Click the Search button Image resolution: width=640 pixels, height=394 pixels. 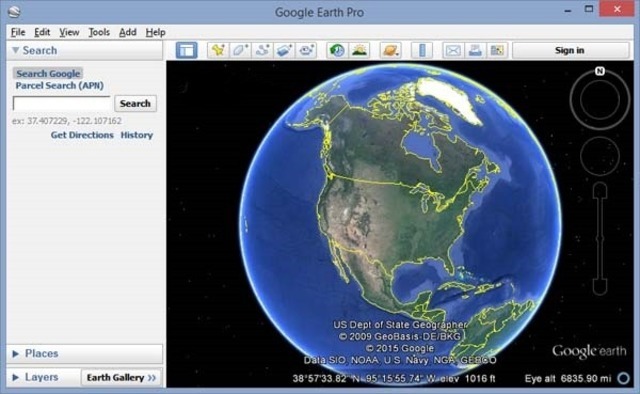(135, 103)
